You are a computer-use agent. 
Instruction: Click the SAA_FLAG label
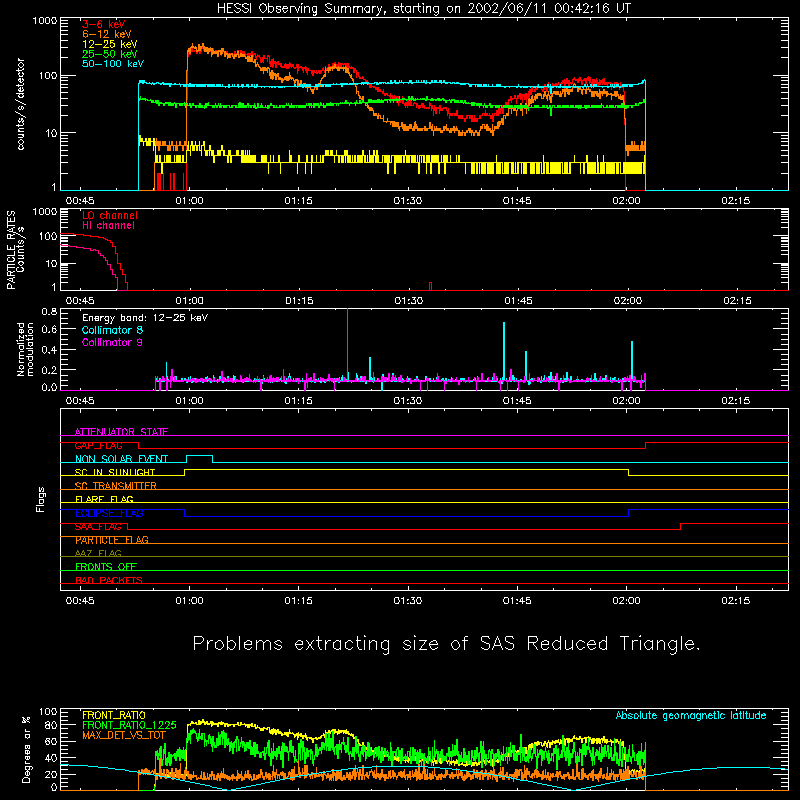coord(98,527)
